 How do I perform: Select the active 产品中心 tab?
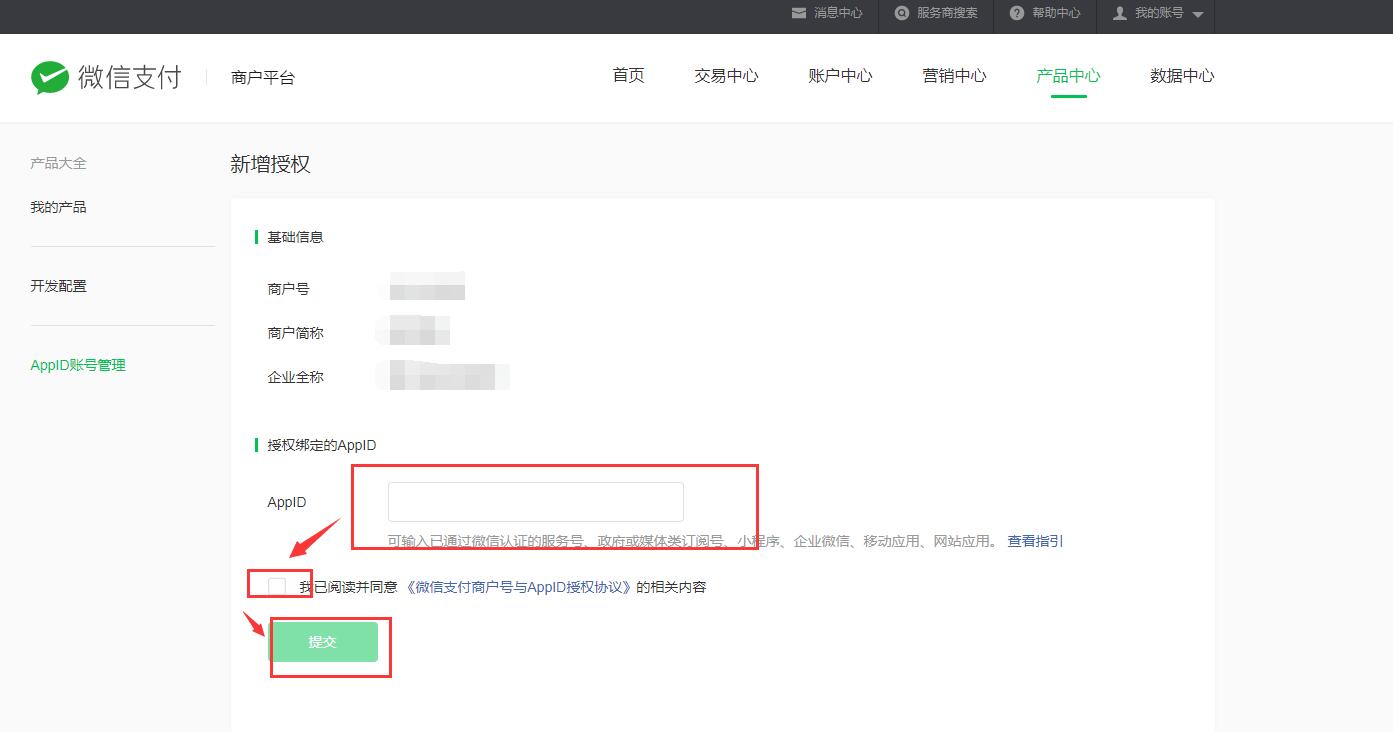pos(1067,75)
